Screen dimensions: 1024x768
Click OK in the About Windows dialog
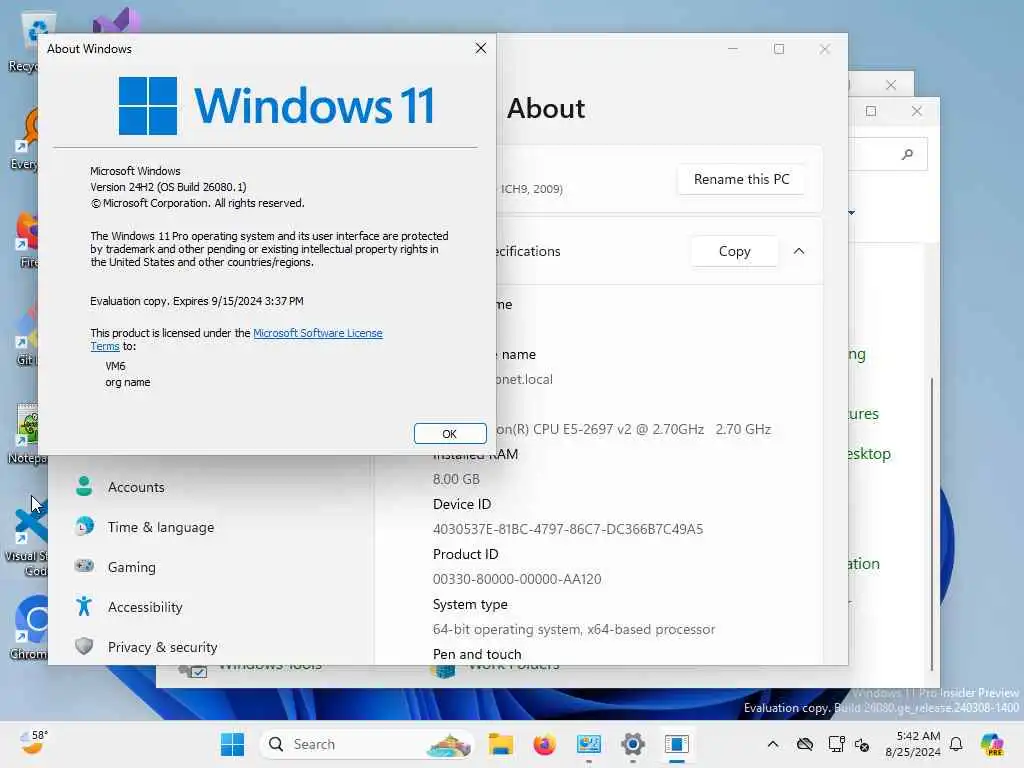tap(450, 434)
